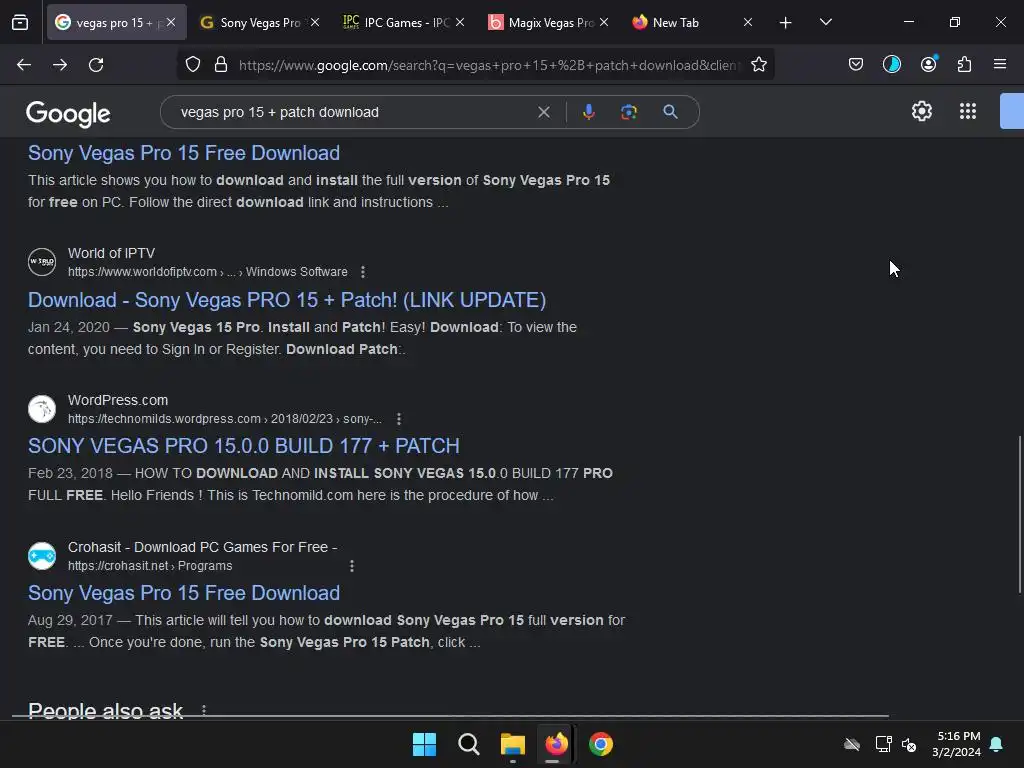Open the Firefox application menu
This screenshot has width=1024, height=768.
pyautogui.click(x=1000, y=64)
